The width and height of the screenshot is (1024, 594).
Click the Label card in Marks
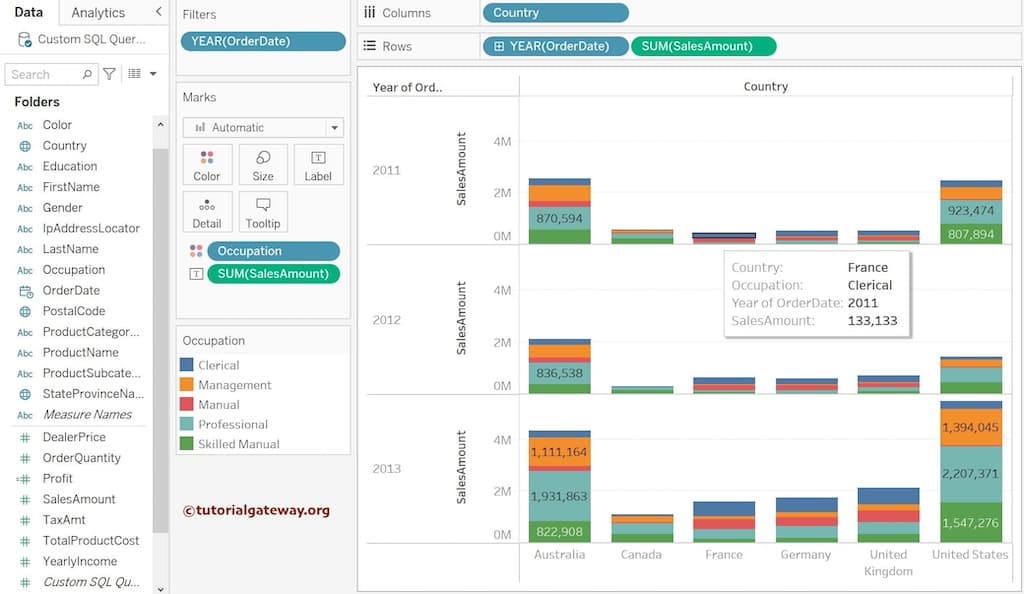click(318, 165)
